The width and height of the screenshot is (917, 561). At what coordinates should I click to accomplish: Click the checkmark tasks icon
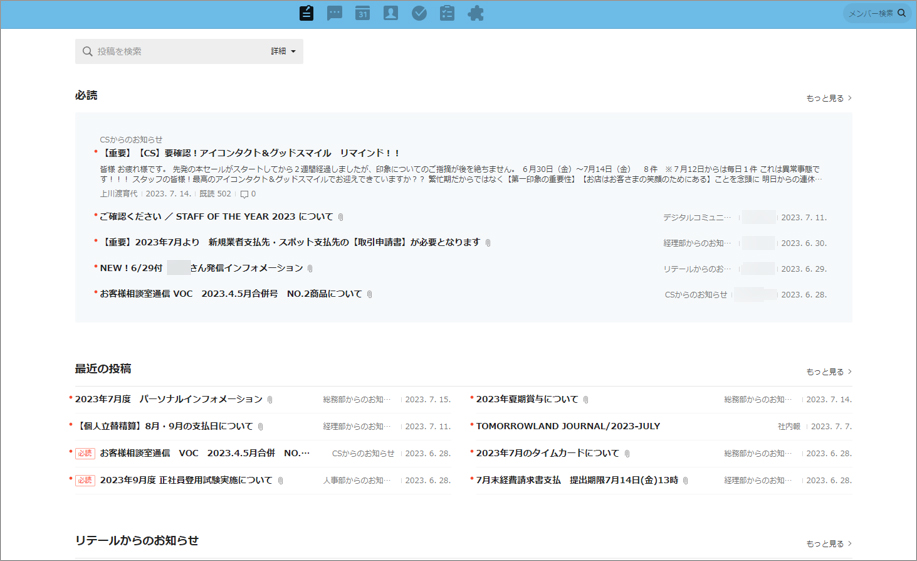coord(419,14)
